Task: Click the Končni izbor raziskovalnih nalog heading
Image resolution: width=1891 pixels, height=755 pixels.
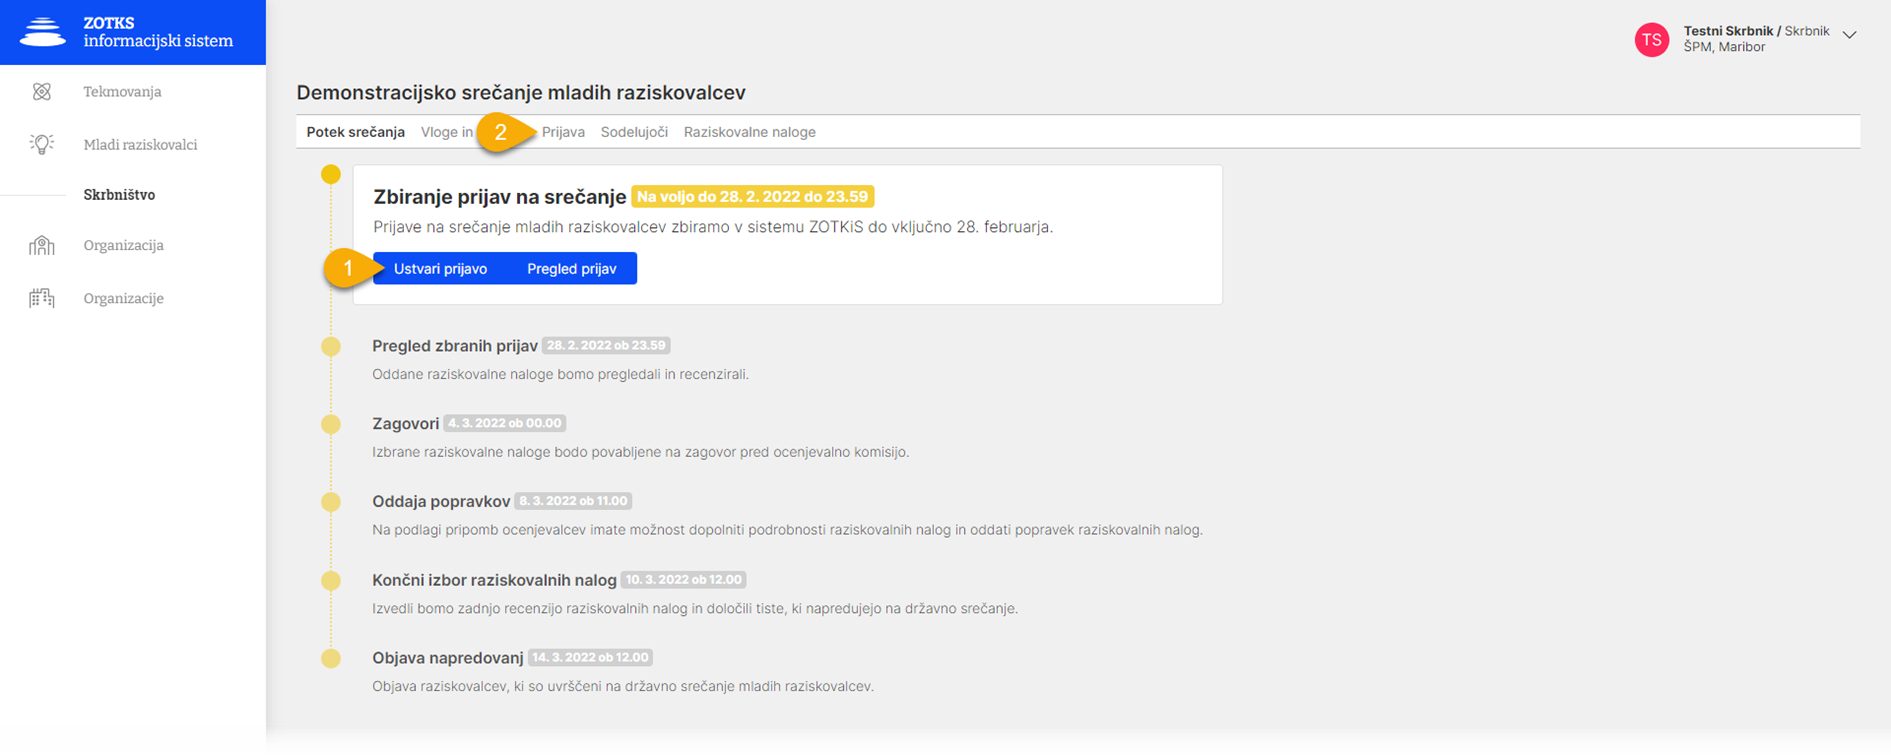Action: [x=494, y=580]
